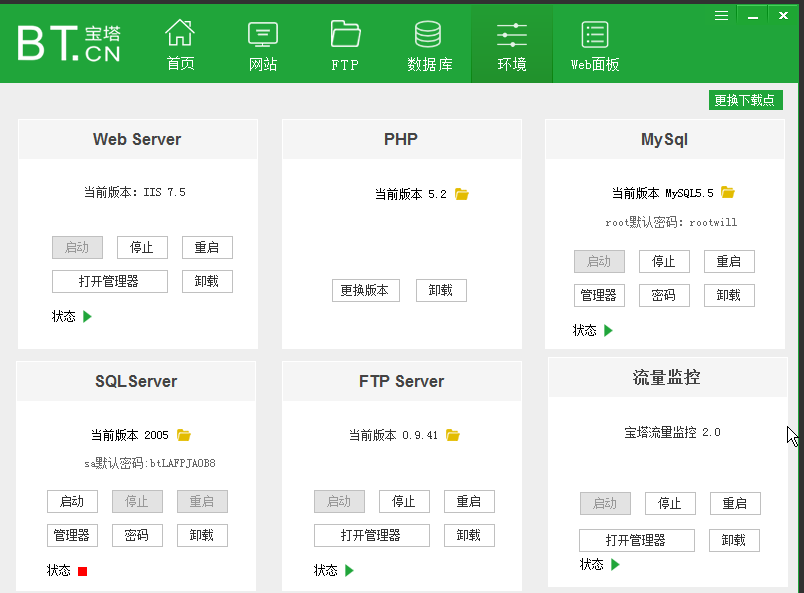Uninstall MySql with 卸载
804x593 pixels.
click(x=729, y=295)
